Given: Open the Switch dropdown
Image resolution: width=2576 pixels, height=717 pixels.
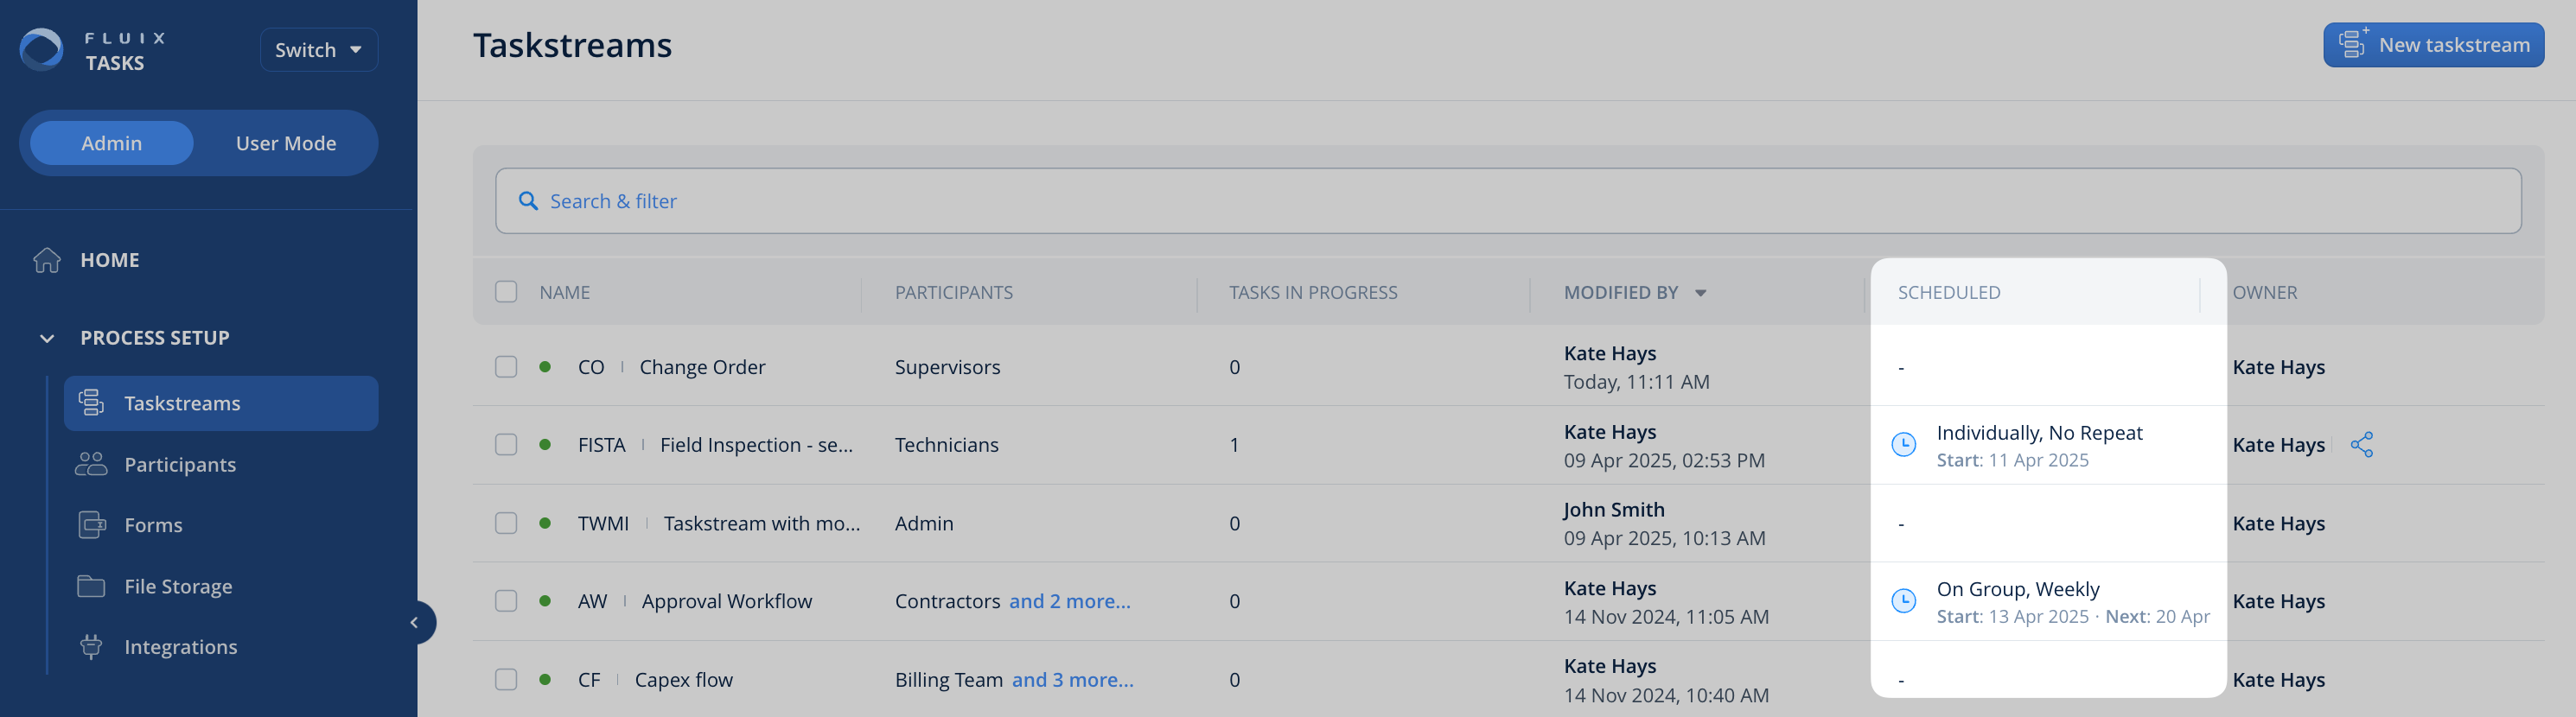Looking at the screenshot, I should point(318,50).
